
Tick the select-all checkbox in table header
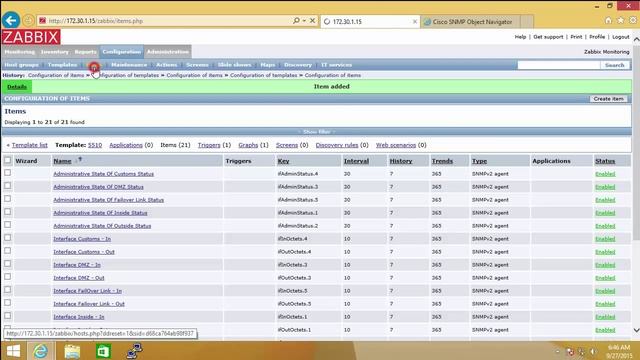coord(7,160)
